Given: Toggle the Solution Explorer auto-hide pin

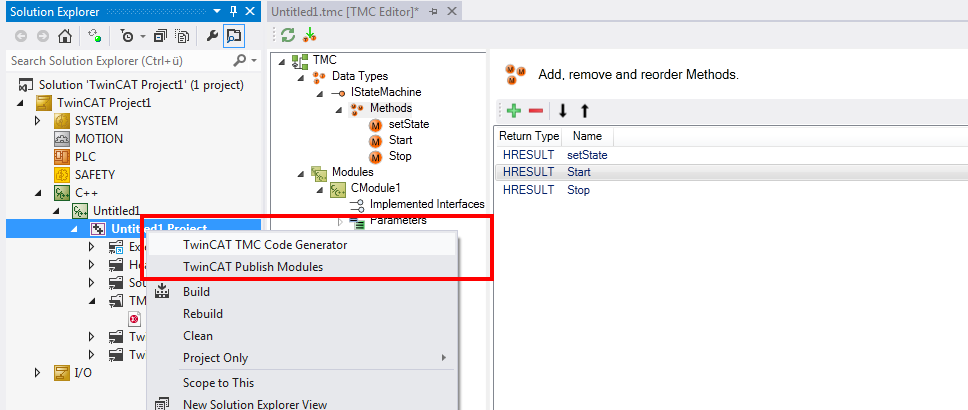Looking at the screenshot, I should coord(233,11).
